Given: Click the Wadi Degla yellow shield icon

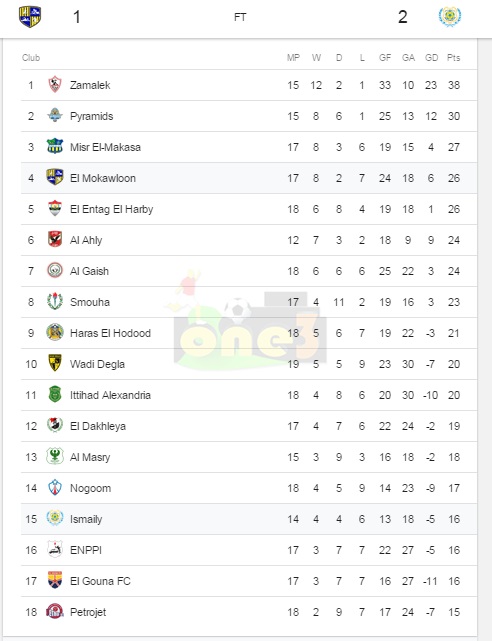Looking at the screenshot, I should coord(55,363).
